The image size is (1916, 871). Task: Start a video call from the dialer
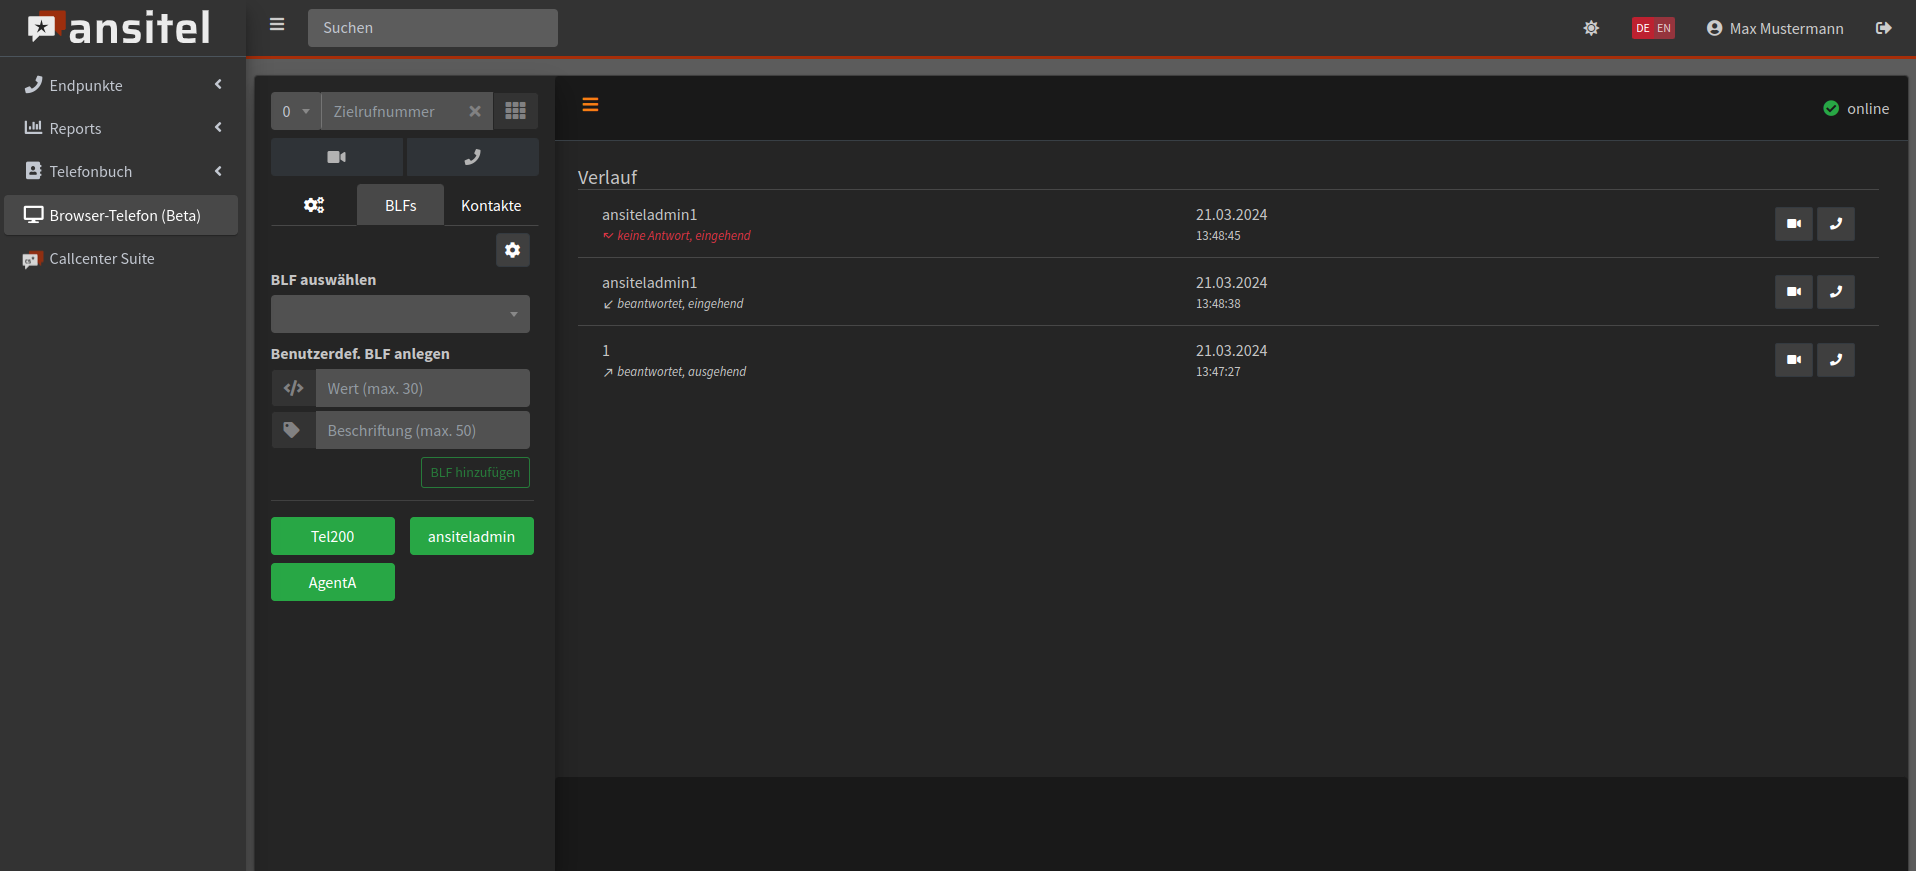[336, 157]
